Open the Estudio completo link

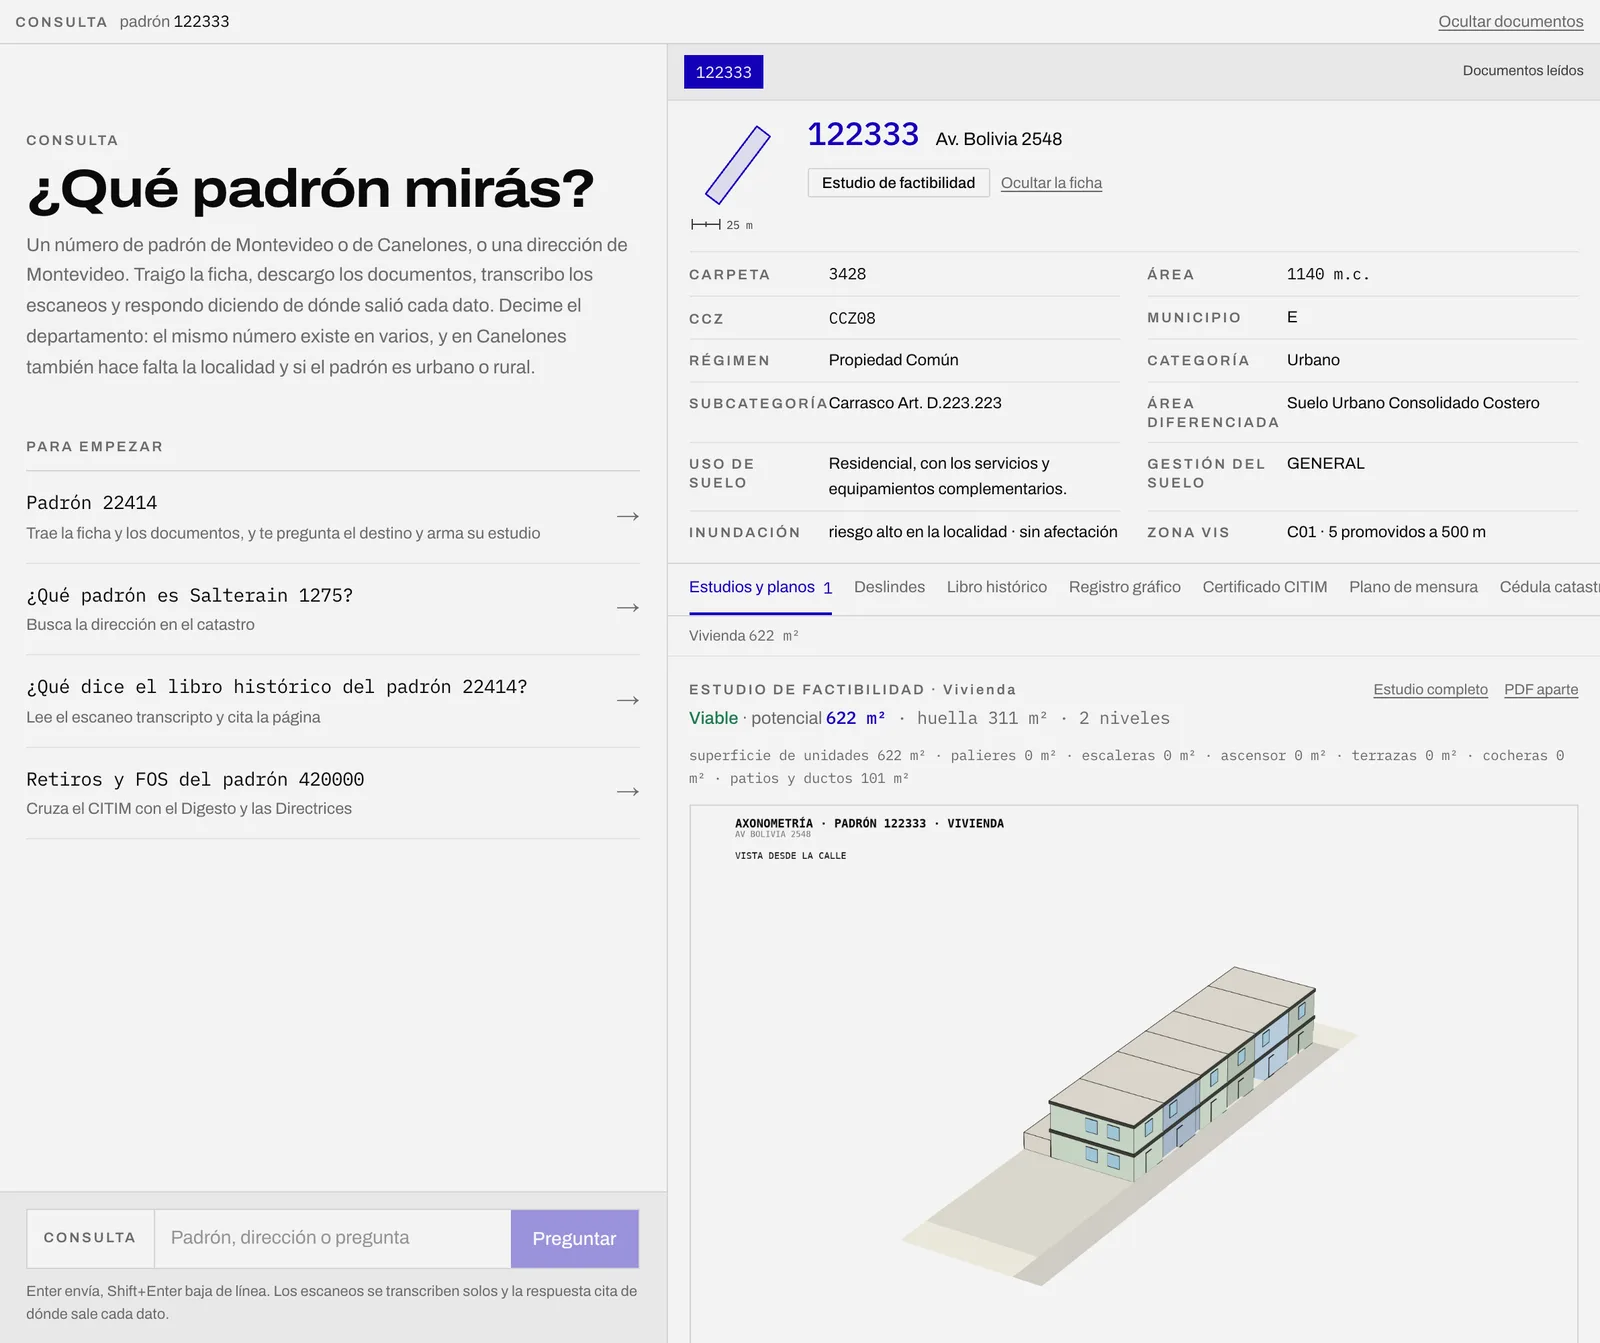tap(1430, 690)
